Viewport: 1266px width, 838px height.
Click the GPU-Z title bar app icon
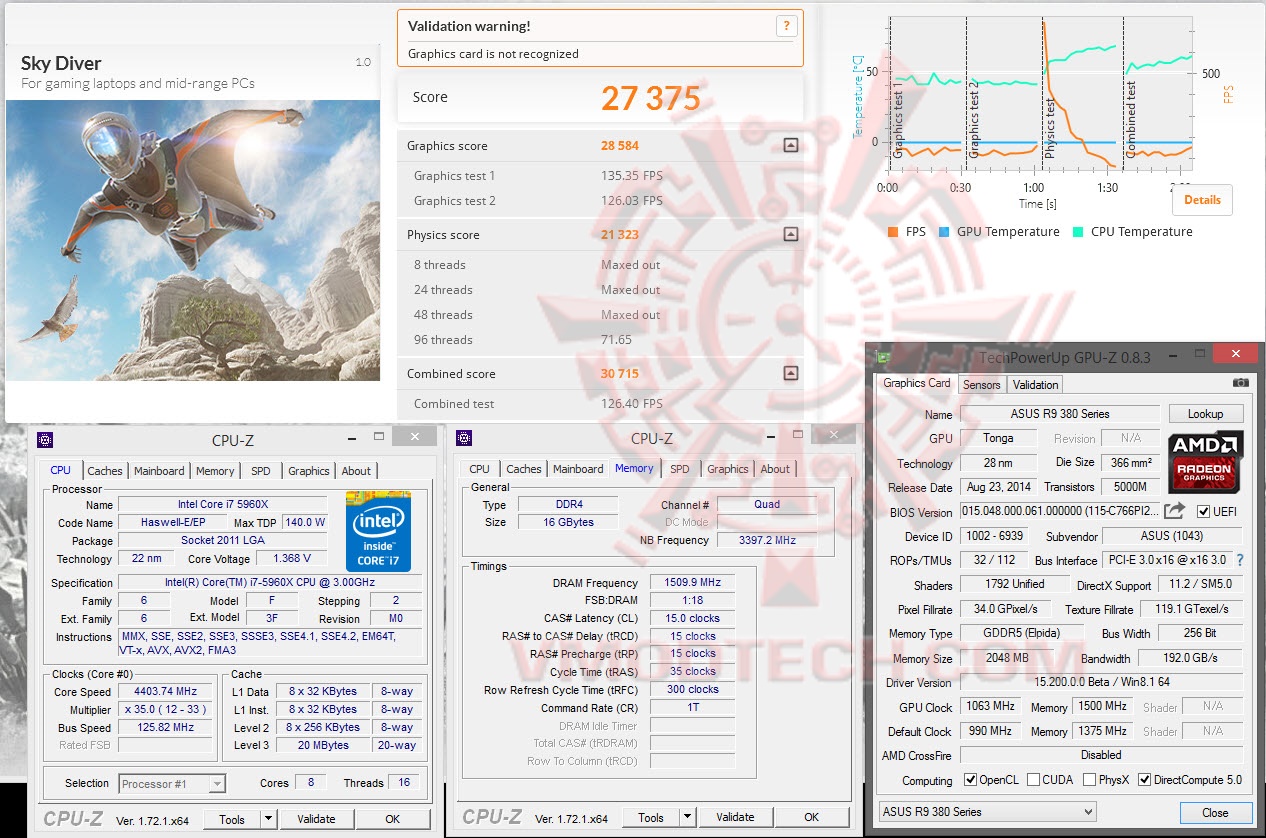point(883,355)
